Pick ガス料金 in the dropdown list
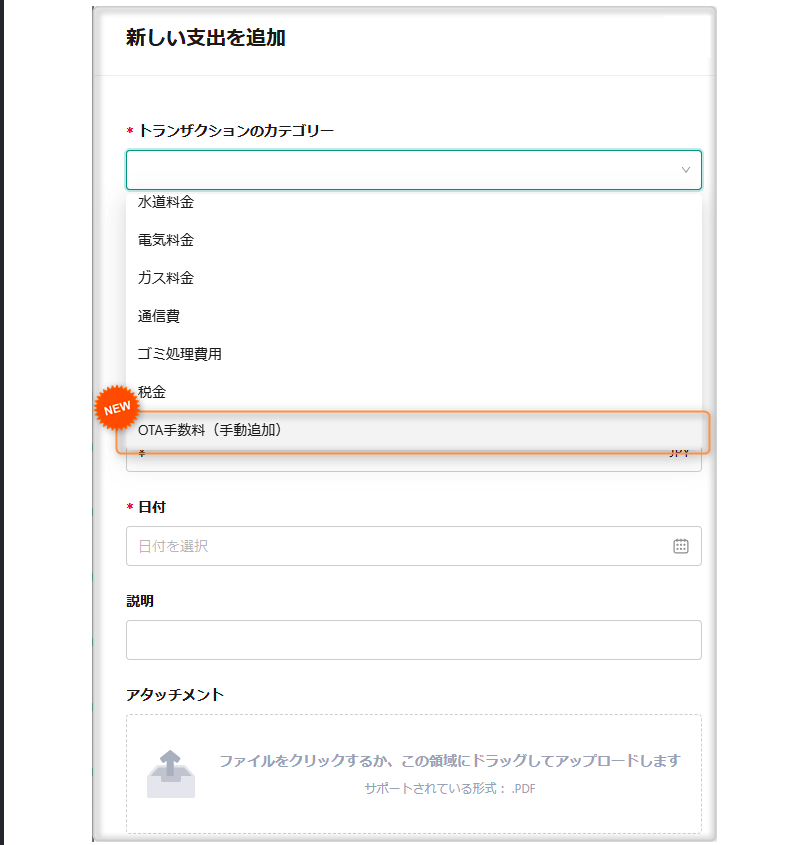The image size is (796, 845). [x=413, y=278]
